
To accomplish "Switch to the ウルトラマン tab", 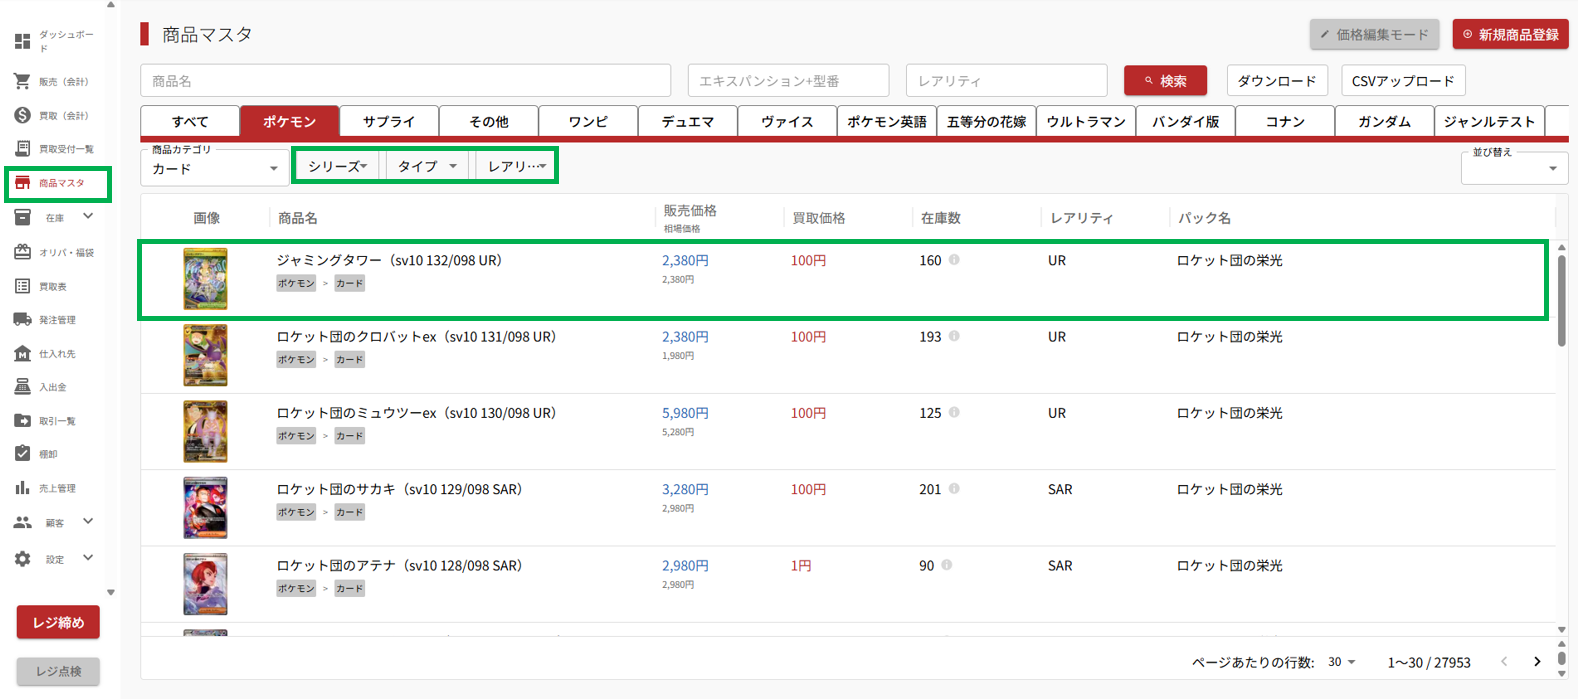I will click(x=1086, y=121).
